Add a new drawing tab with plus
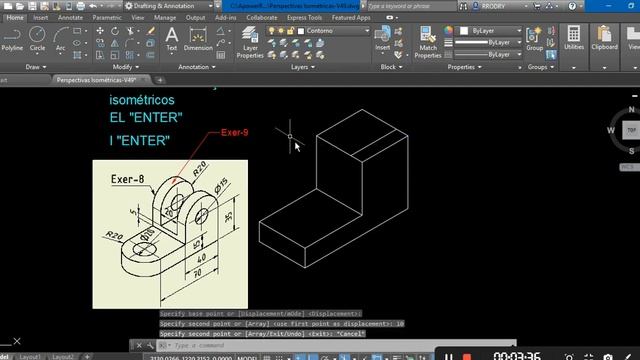 [160, 80]
